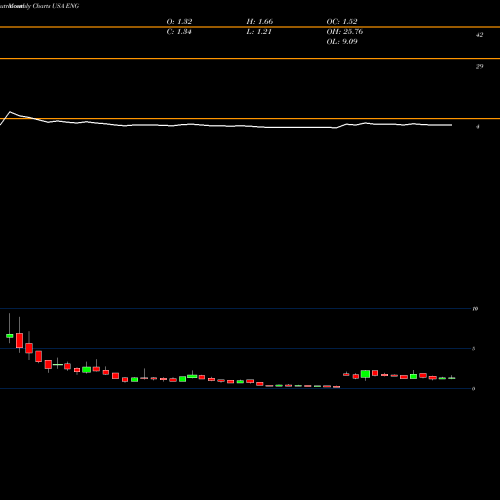Click the '0' price axis label

pos(473,389)
